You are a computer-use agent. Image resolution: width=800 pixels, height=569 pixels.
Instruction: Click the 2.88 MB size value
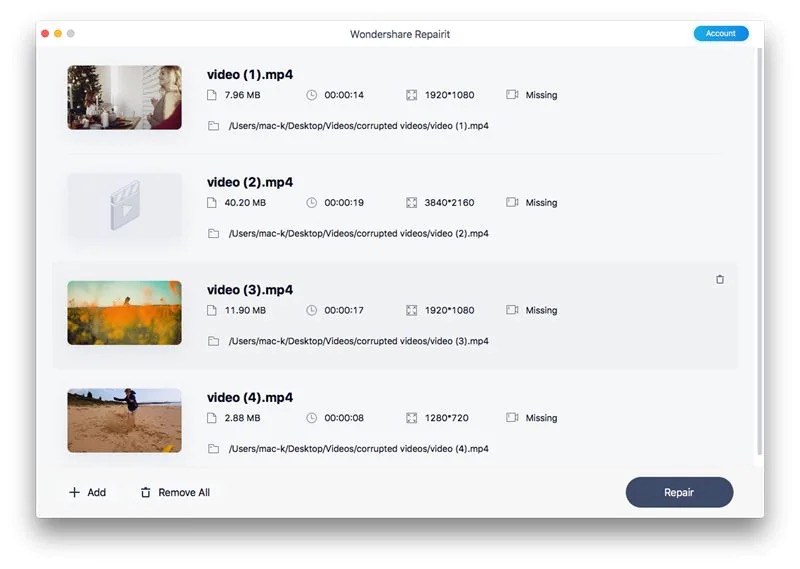[x=242, y=418]
